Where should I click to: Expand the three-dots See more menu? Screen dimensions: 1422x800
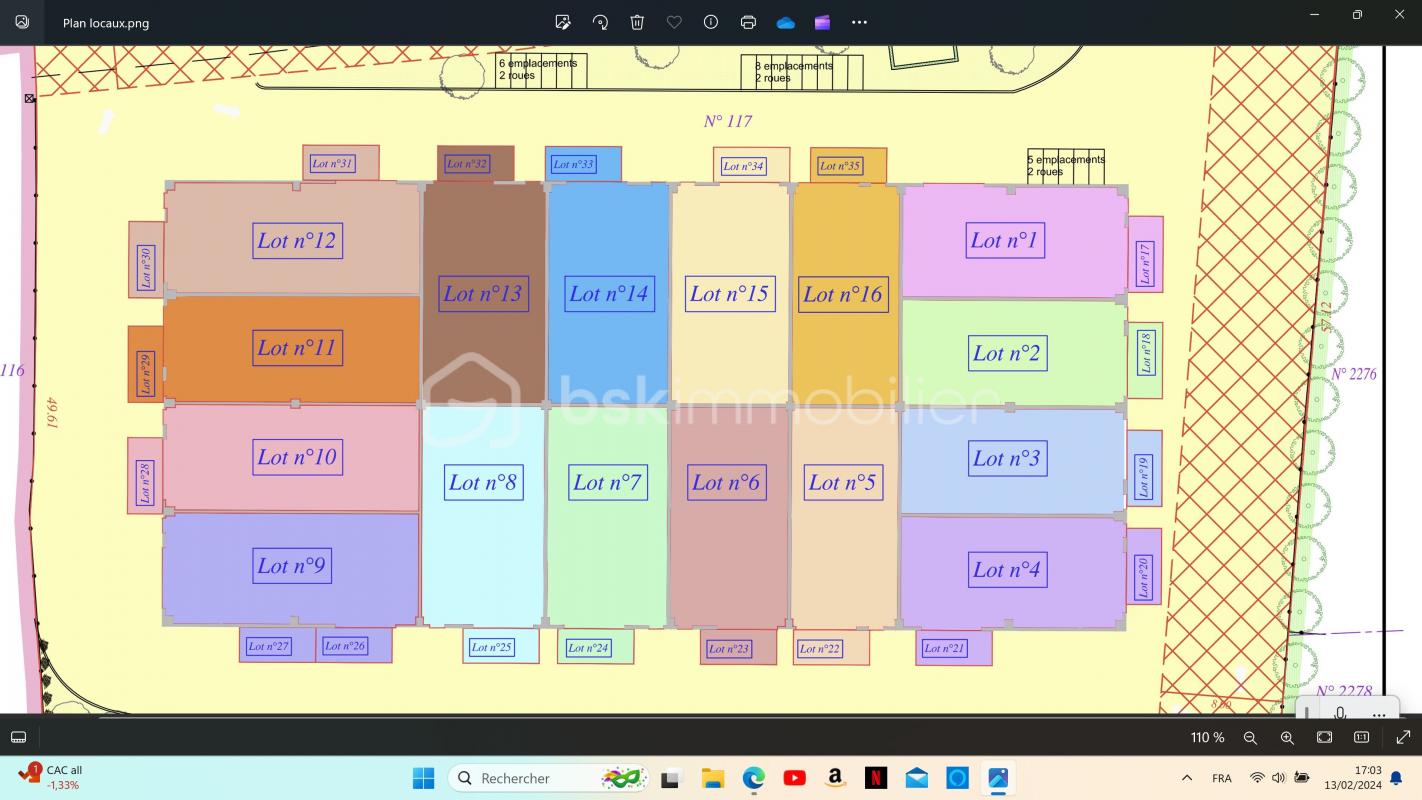click(x=859, y=22)
